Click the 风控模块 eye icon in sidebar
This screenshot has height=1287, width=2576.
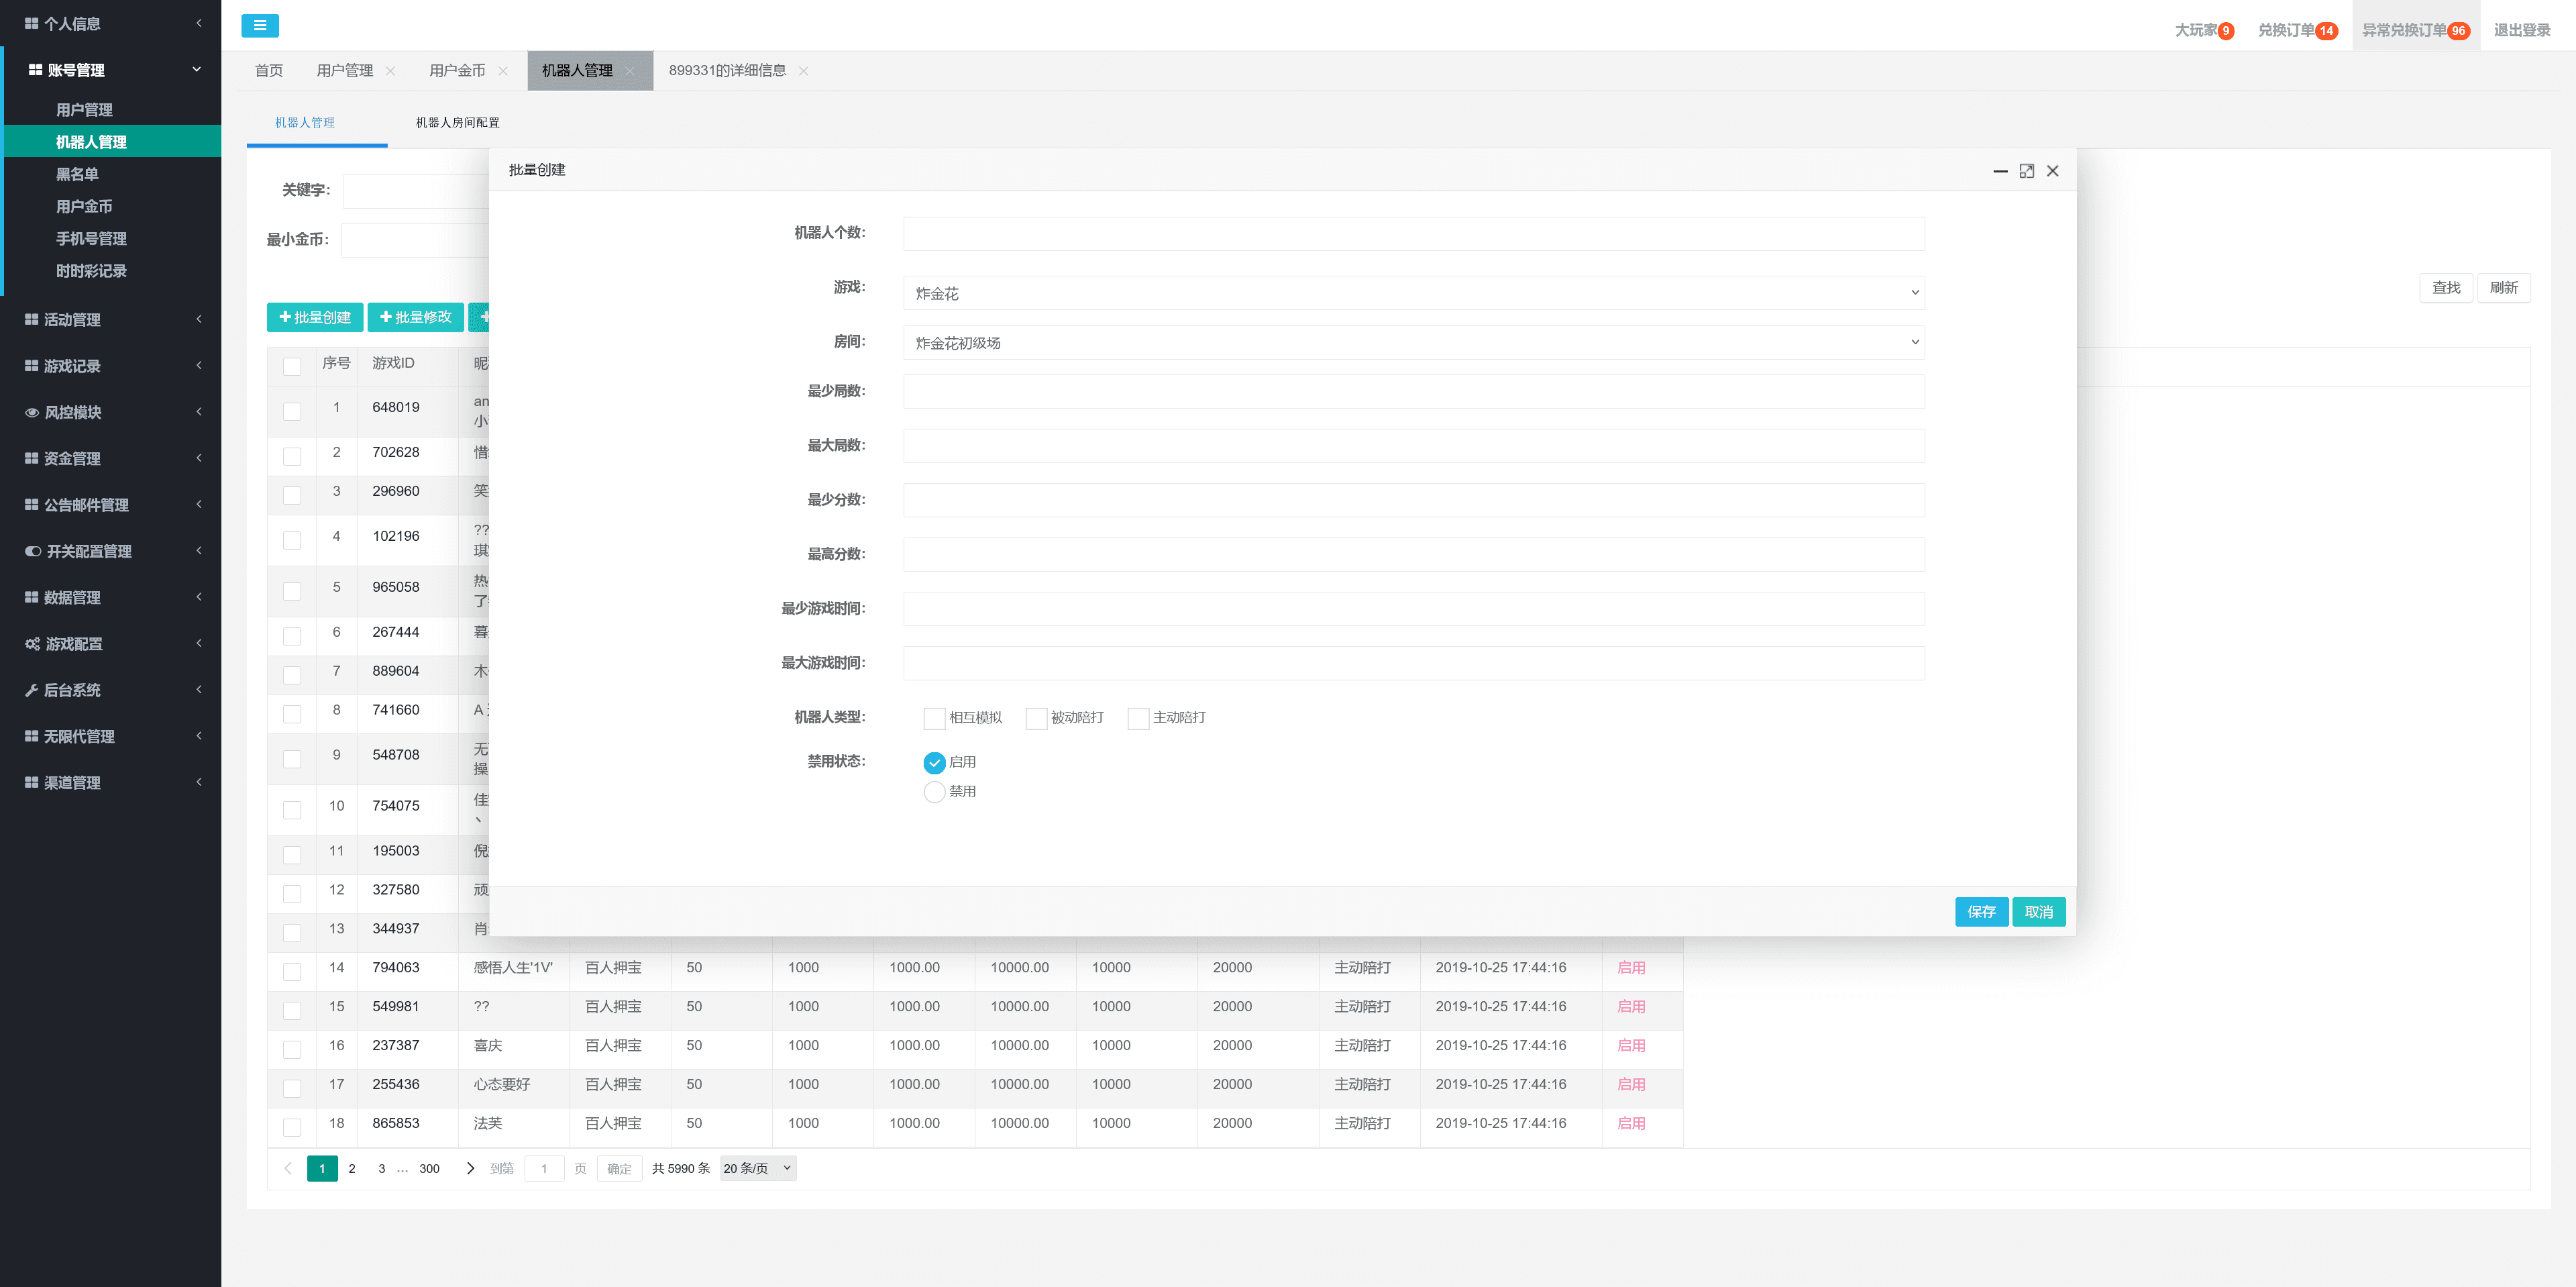point(32,412)
